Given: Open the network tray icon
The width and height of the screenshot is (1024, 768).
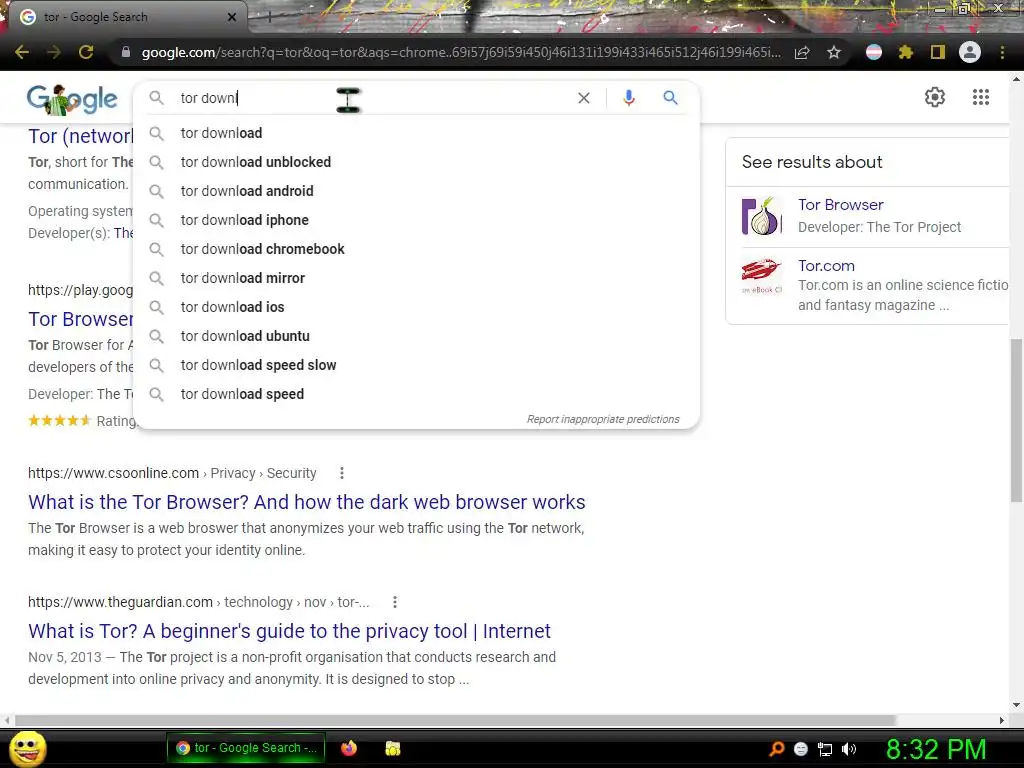Looking at the screenshot, I should tap(825, 750).
